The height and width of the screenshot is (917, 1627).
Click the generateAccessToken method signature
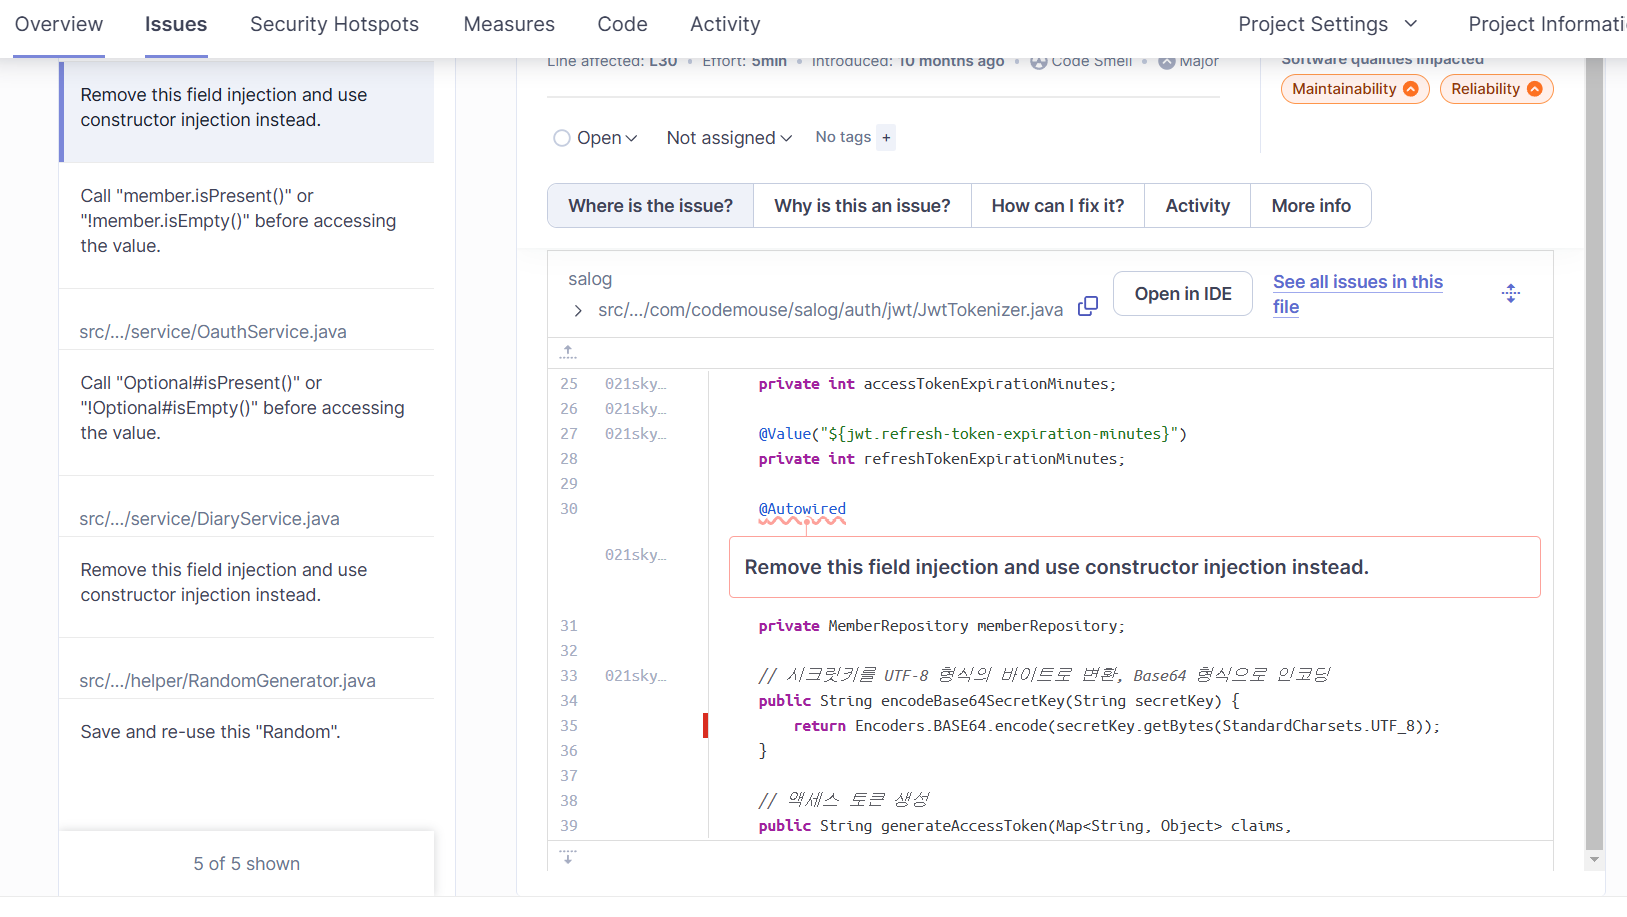click(x=1025, y=826)
